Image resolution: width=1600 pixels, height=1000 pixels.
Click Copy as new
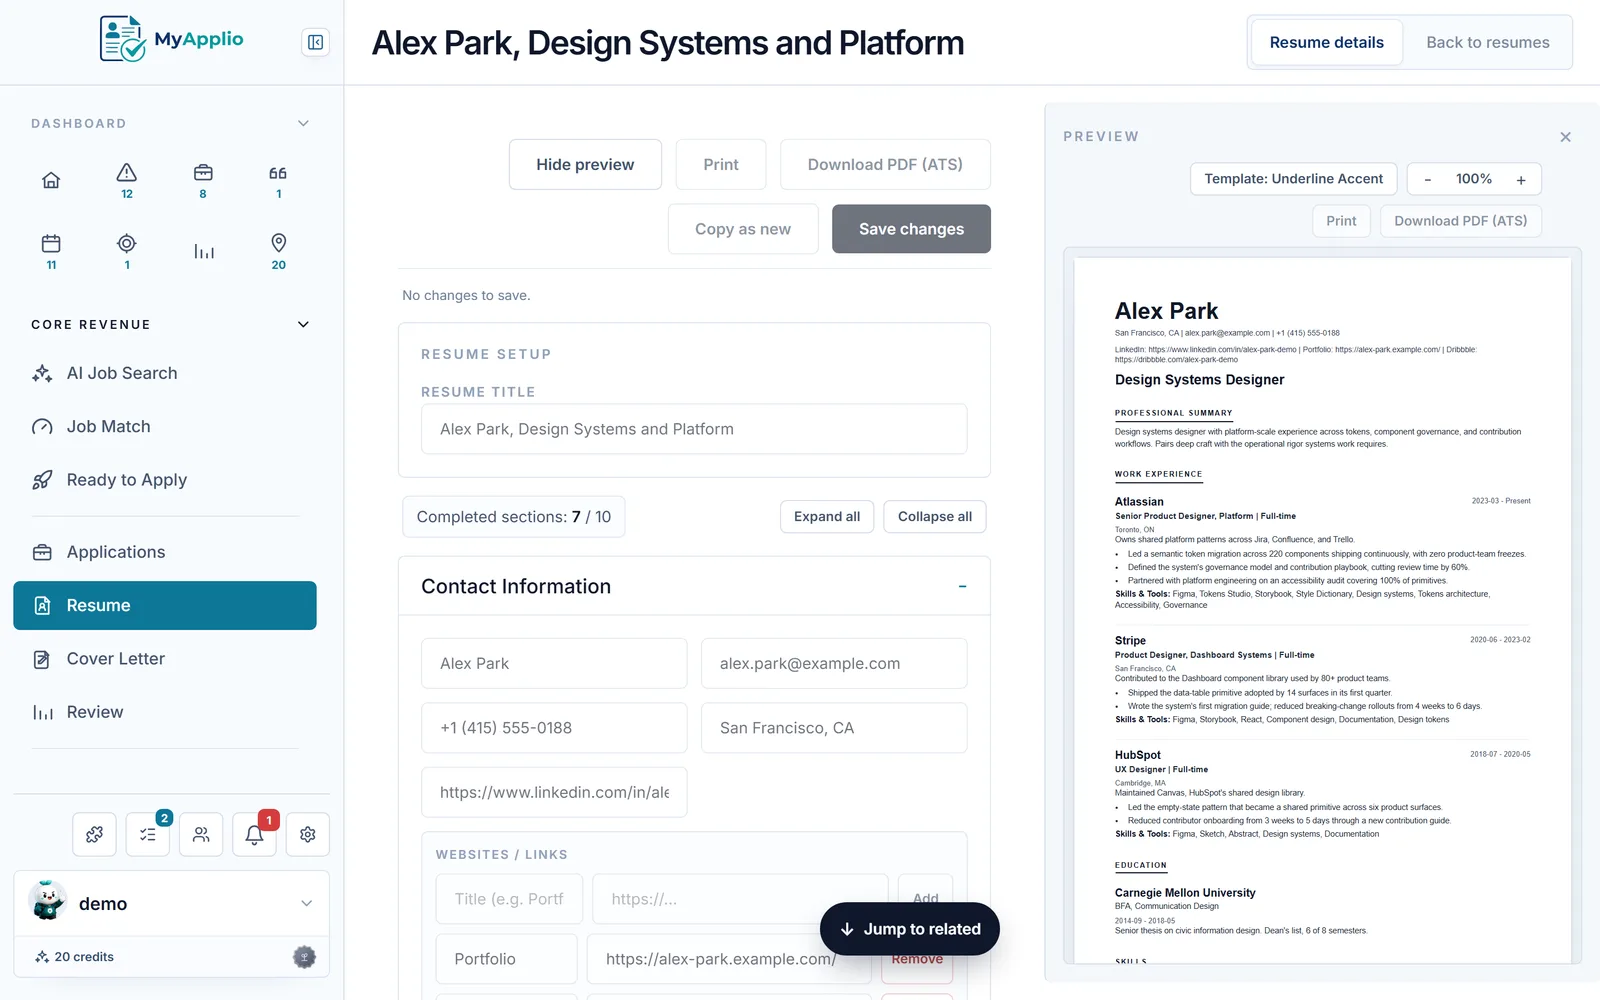743,229
